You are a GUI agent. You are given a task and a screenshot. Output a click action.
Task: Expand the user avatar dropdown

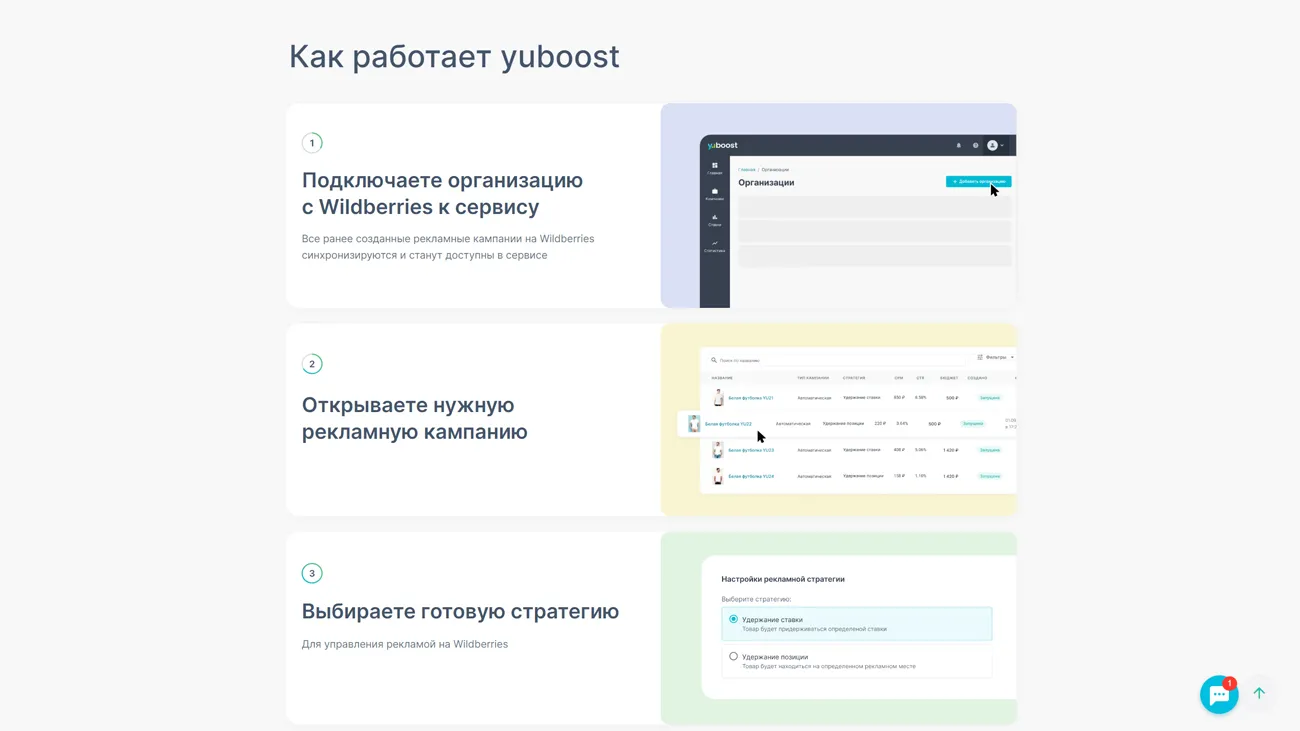pyautogui.click(x=995, y=146)
